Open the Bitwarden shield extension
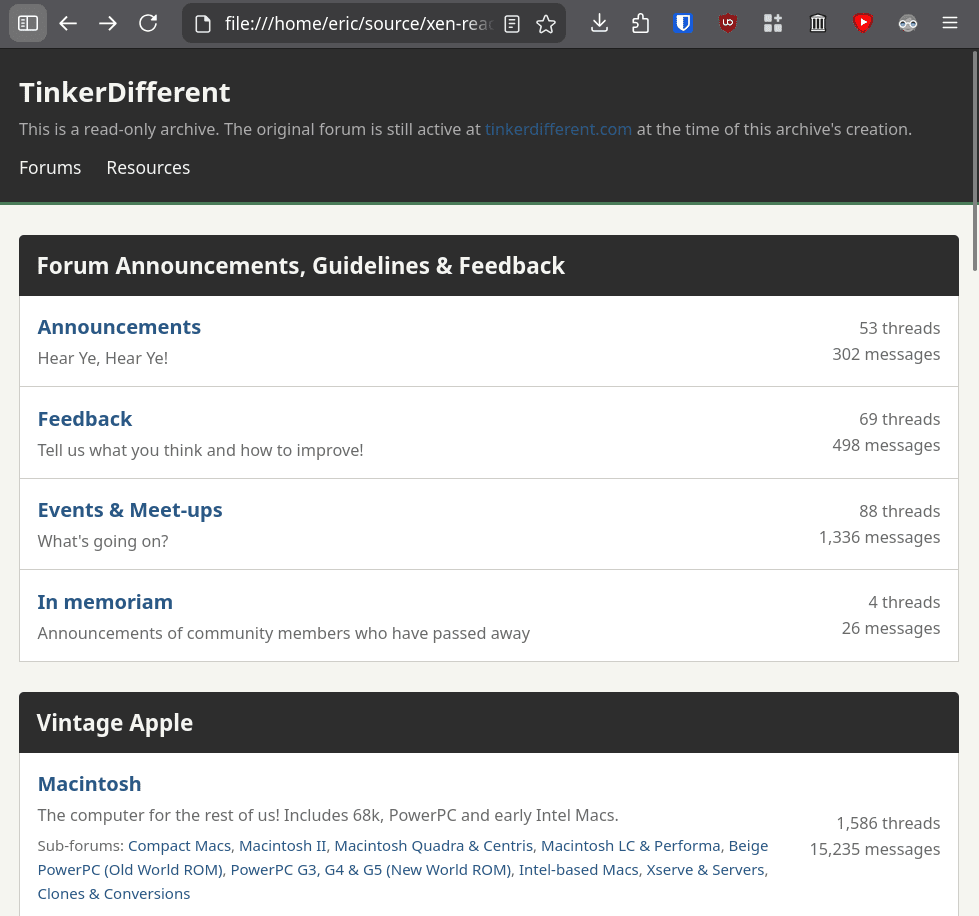 (684, 23)
